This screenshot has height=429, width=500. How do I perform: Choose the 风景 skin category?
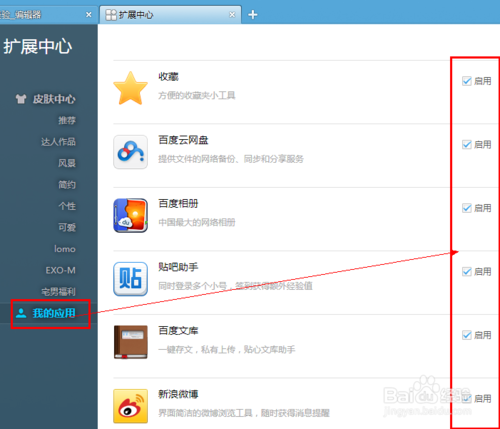click(67, 163)
